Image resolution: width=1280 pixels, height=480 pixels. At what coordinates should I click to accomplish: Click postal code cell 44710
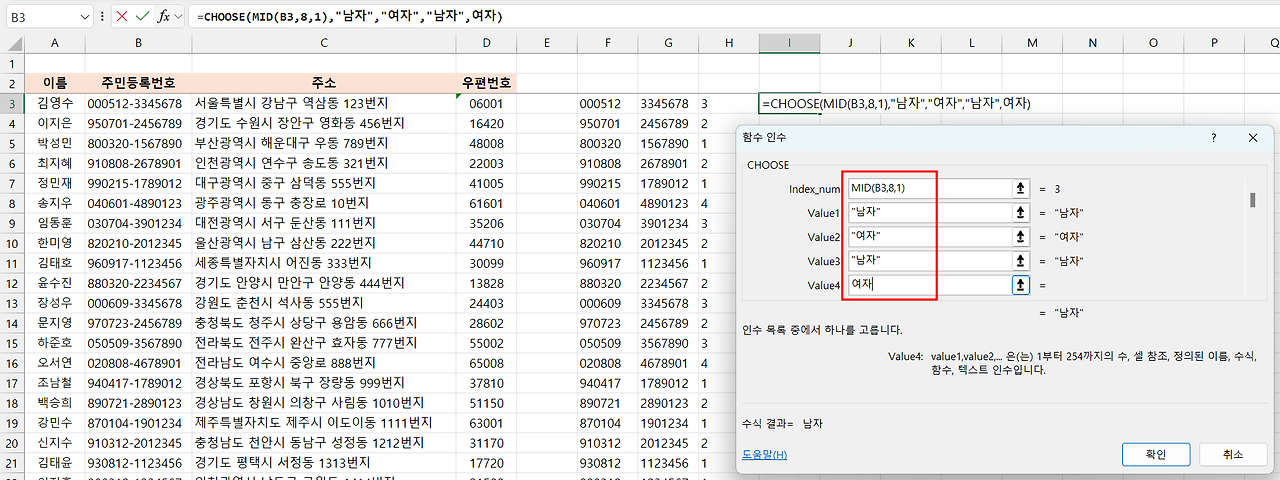point(485,244)
